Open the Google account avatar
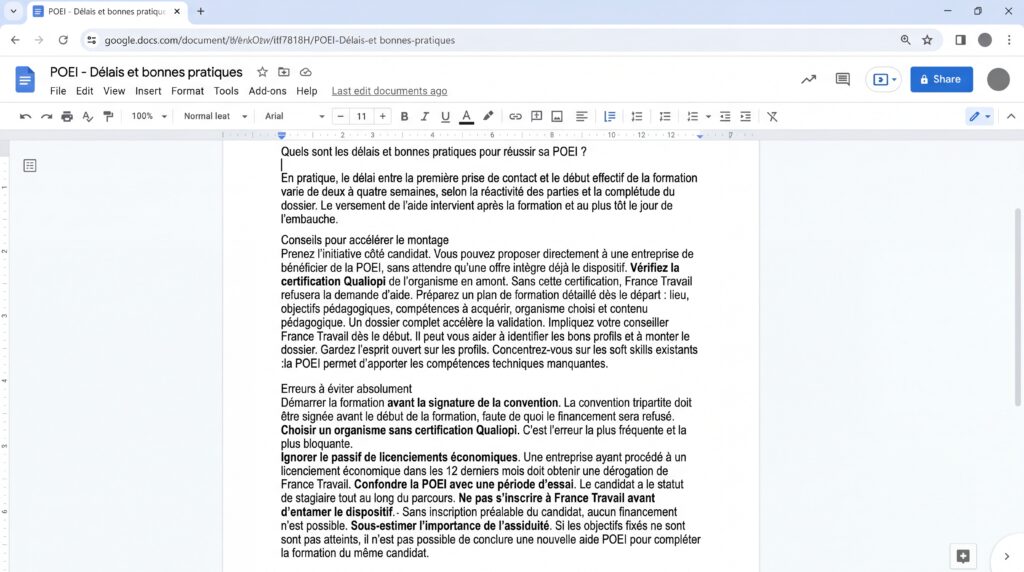1024x572 pixels. (998, 79)
